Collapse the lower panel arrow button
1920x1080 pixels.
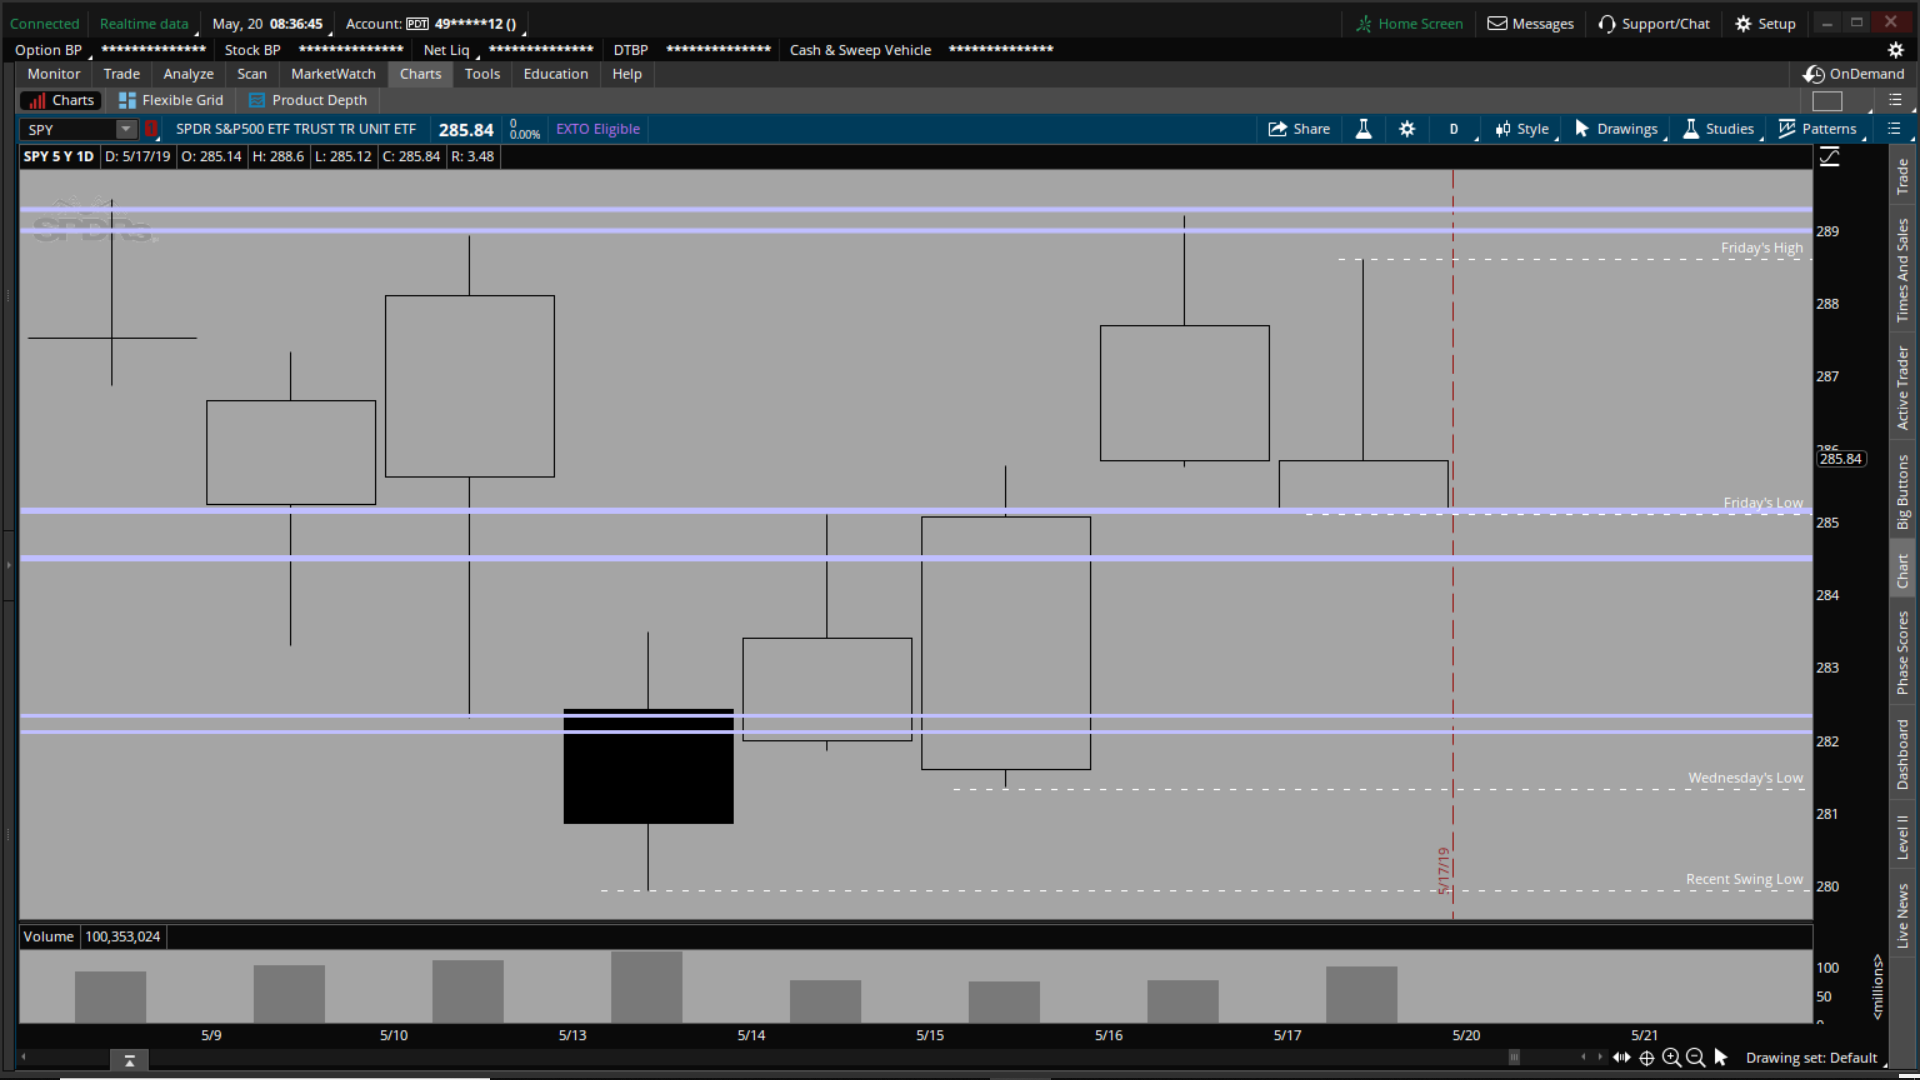pyautogui.click(x=129, y=1060)
